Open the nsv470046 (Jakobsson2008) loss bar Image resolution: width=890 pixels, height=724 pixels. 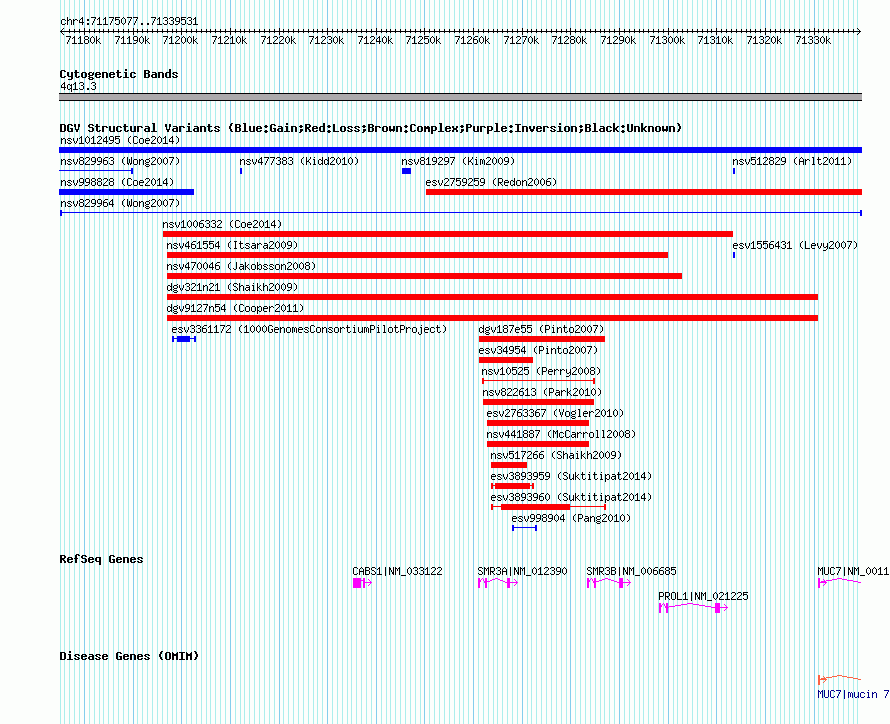425,276
